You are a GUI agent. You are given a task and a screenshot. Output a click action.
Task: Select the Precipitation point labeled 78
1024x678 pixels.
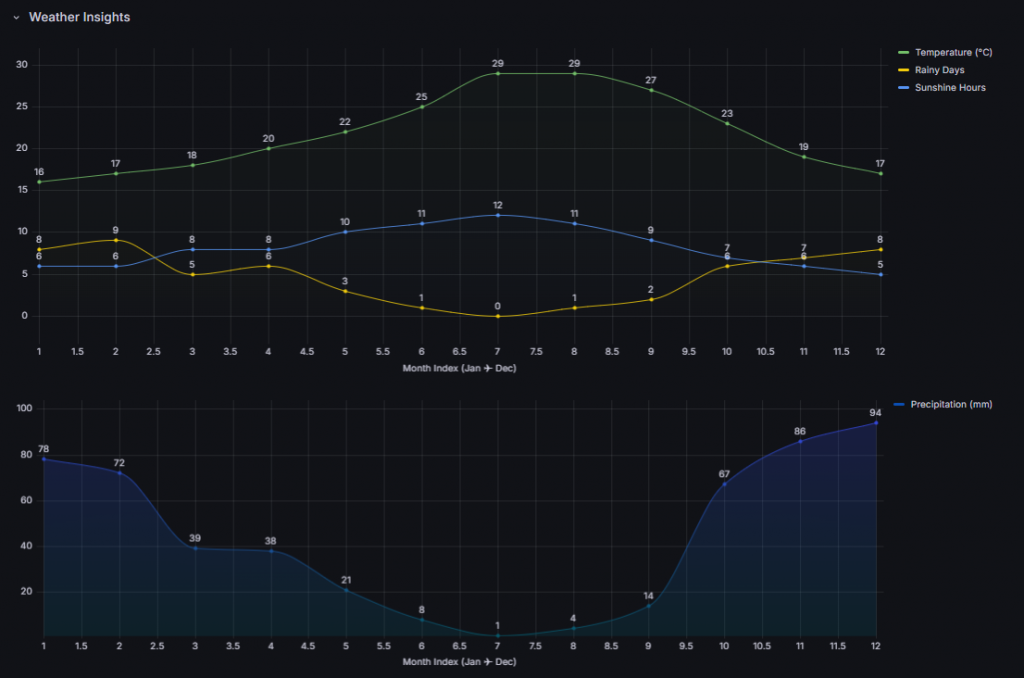tap(43, 459)
